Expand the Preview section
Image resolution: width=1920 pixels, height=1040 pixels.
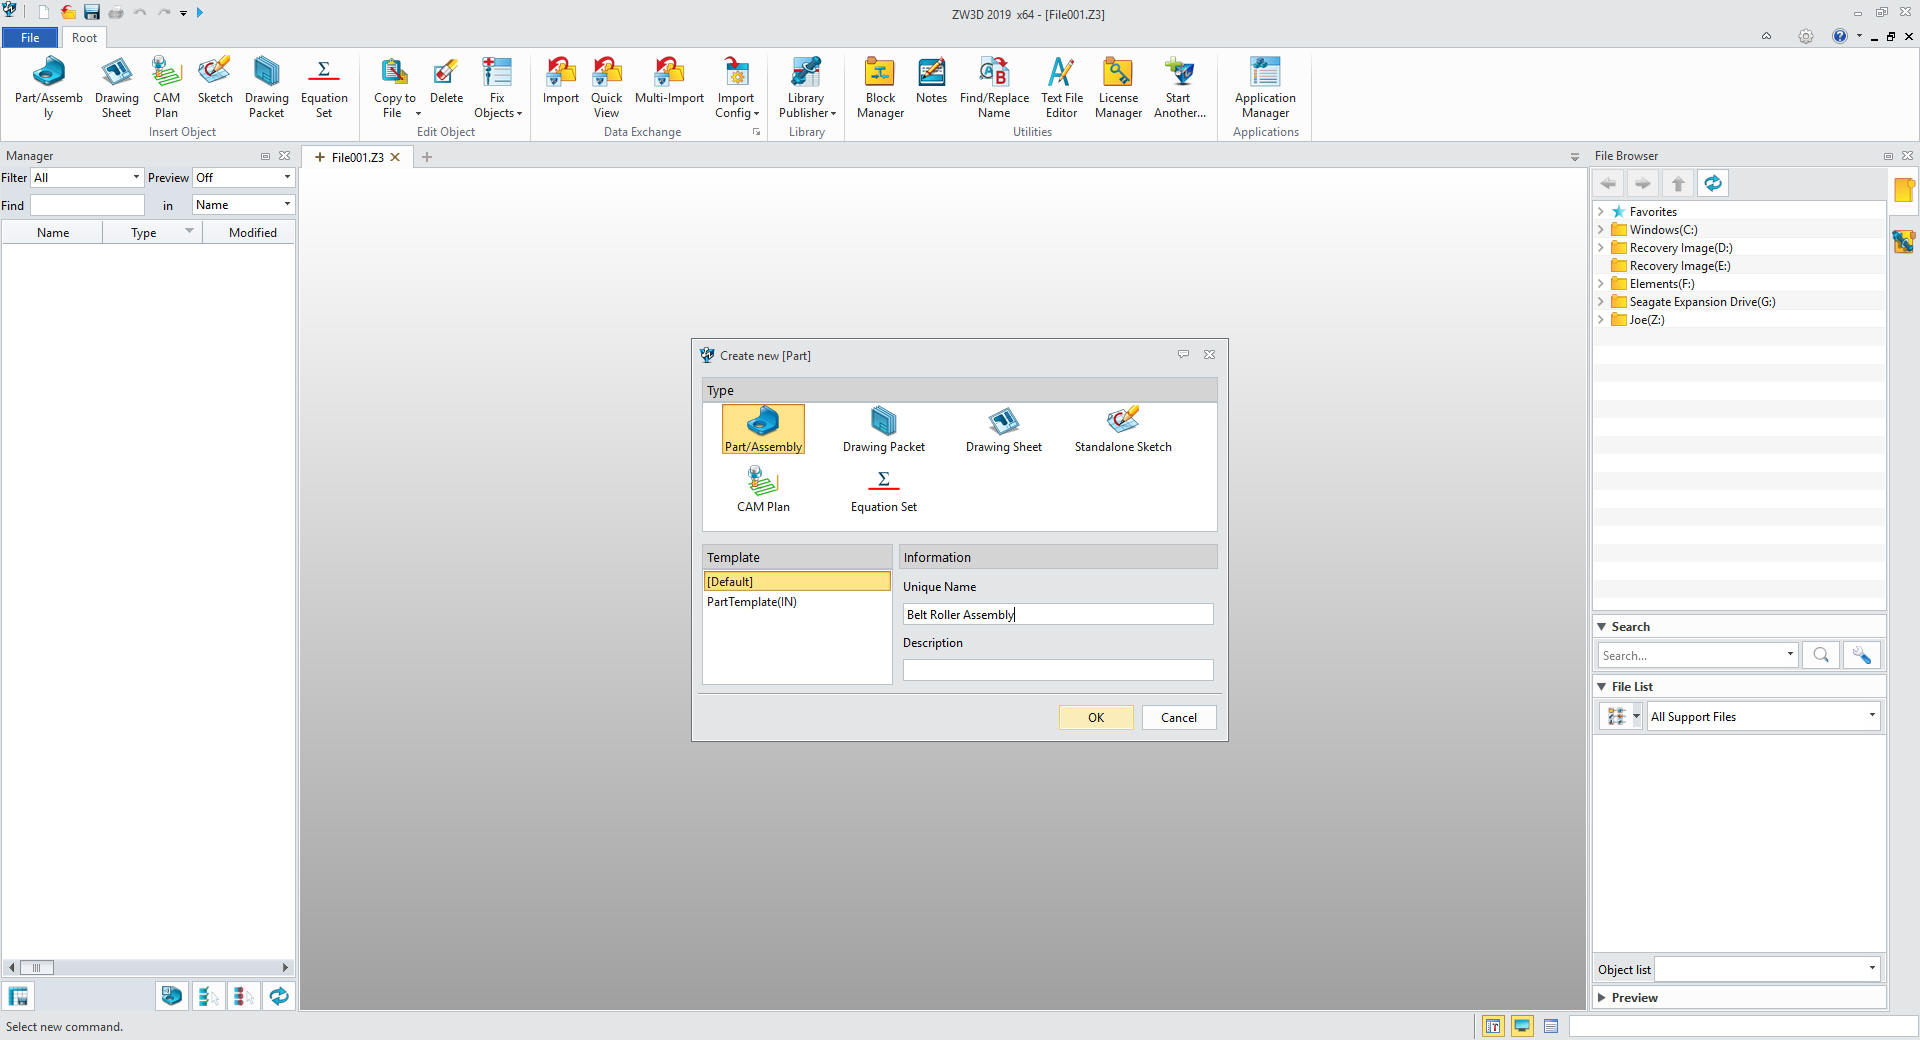(1602, 998)
